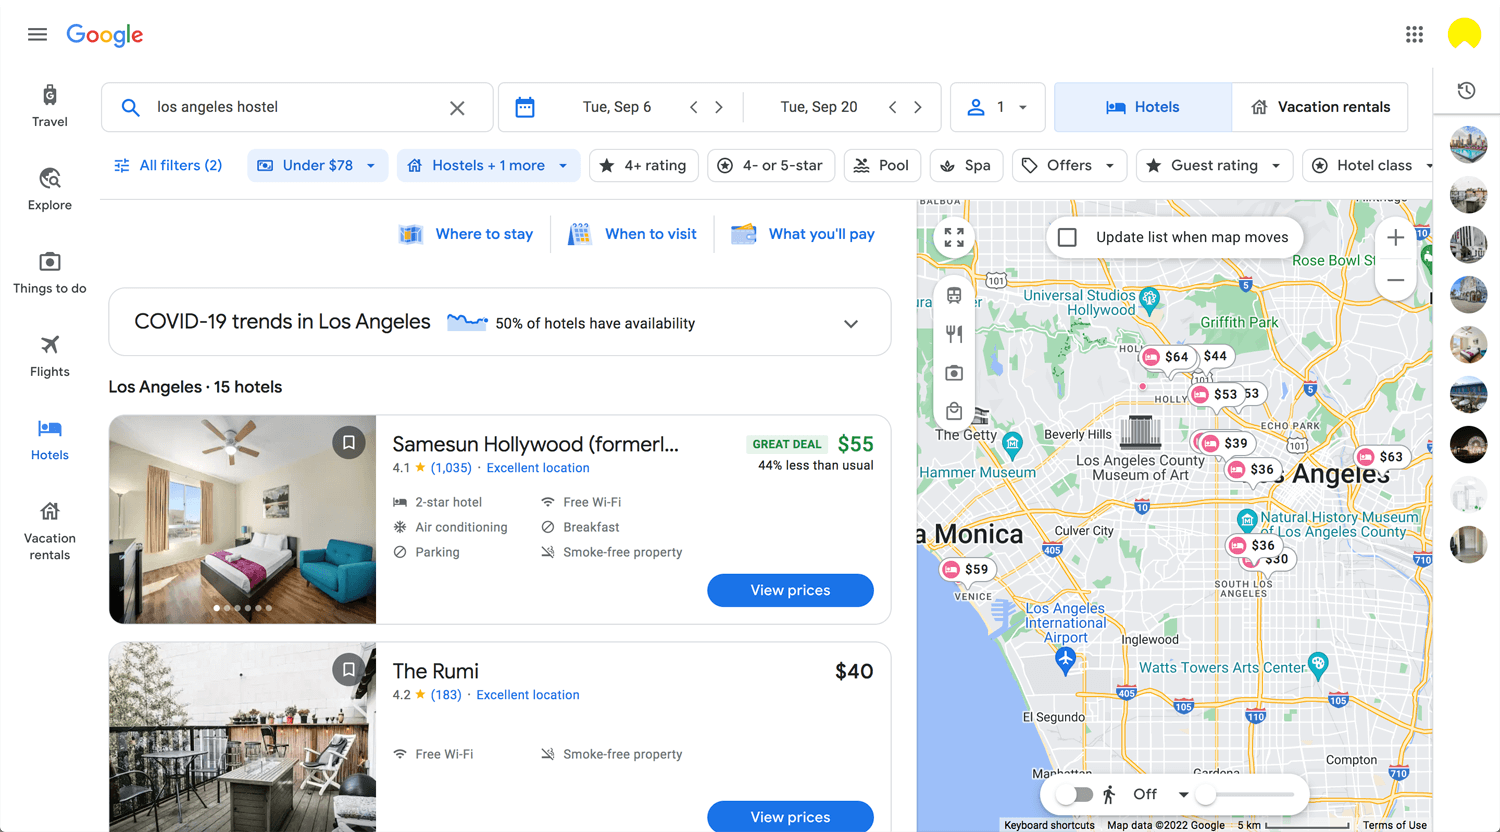Open the main hamburger menu
1500x832 pixels.
(x=37, y=35)
